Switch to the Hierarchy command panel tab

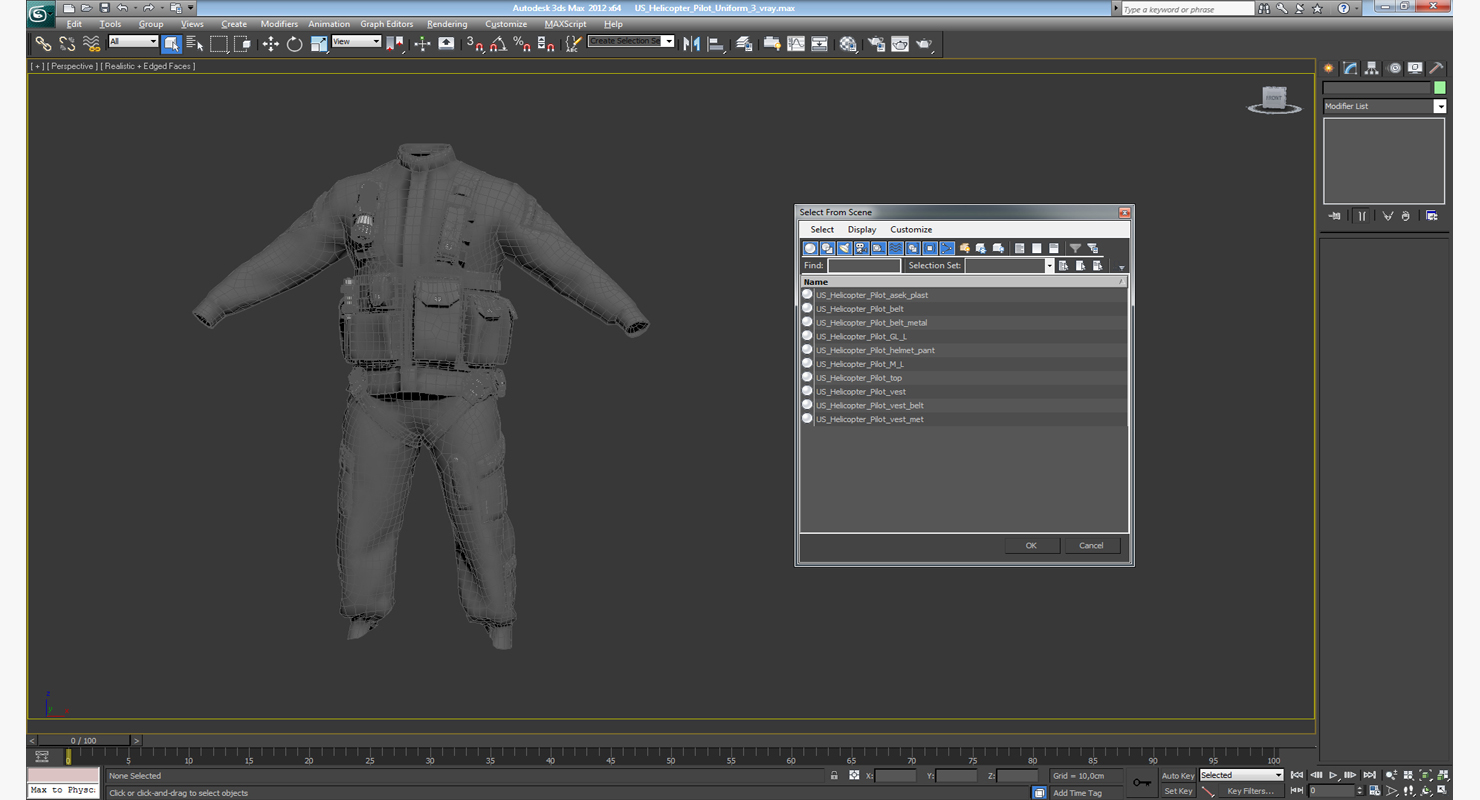[1372, 68]
